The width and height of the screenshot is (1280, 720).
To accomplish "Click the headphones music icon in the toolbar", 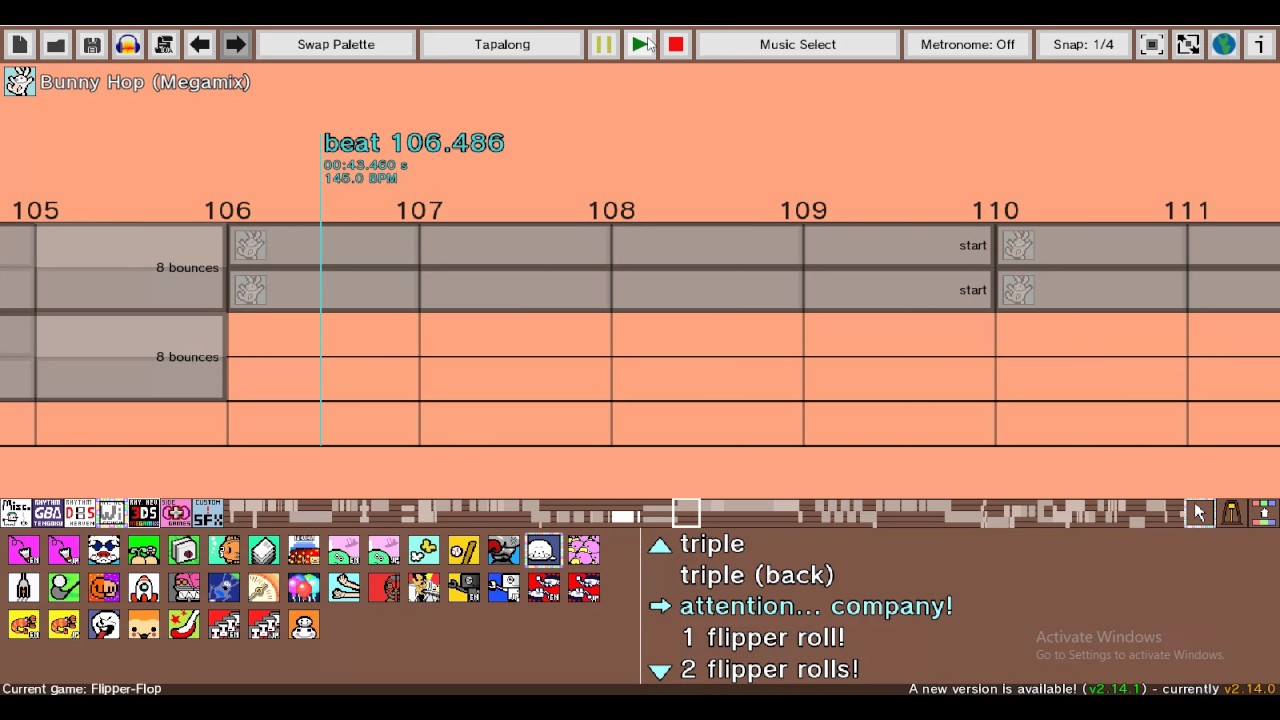I will tap(128, 44).
